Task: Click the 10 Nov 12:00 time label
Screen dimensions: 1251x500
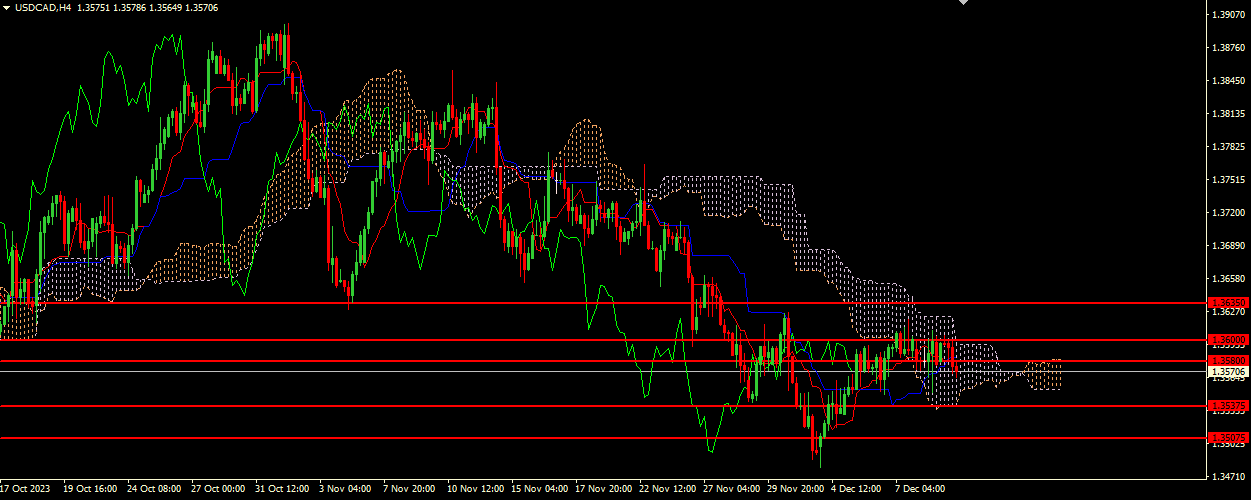Action: 475,490
